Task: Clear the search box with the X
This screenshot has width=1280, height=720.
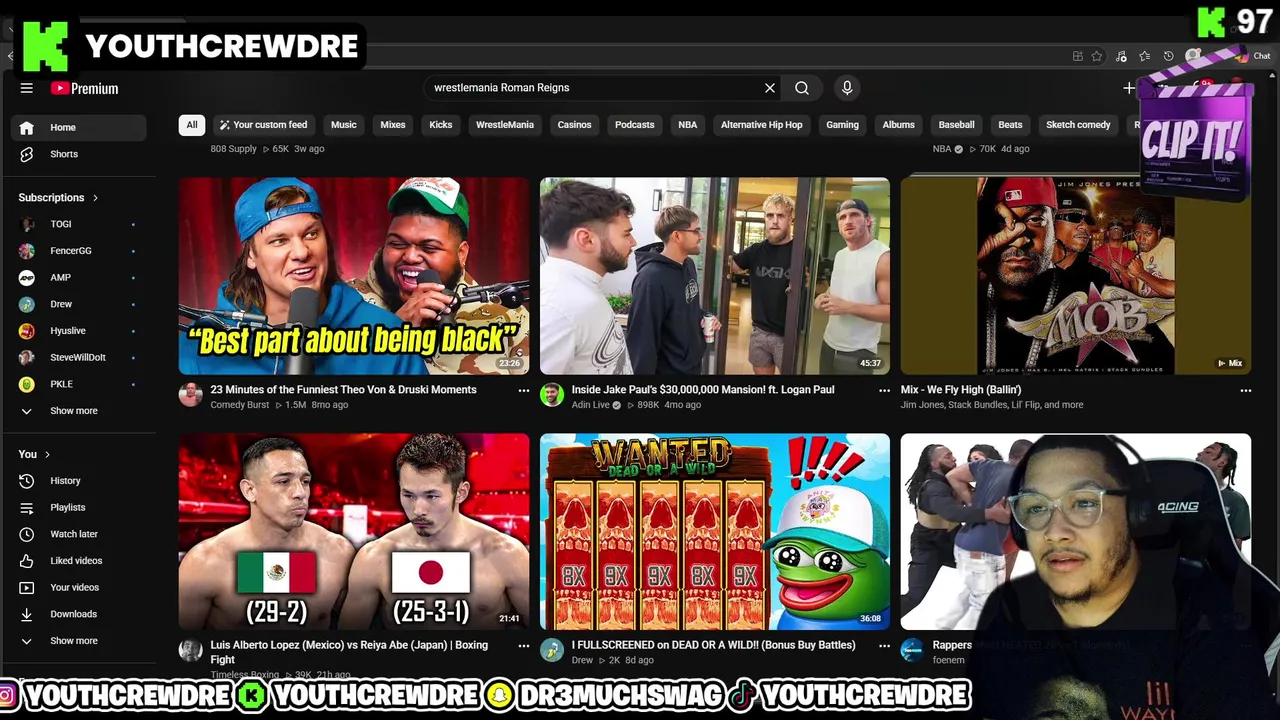Action: (770, 88)
